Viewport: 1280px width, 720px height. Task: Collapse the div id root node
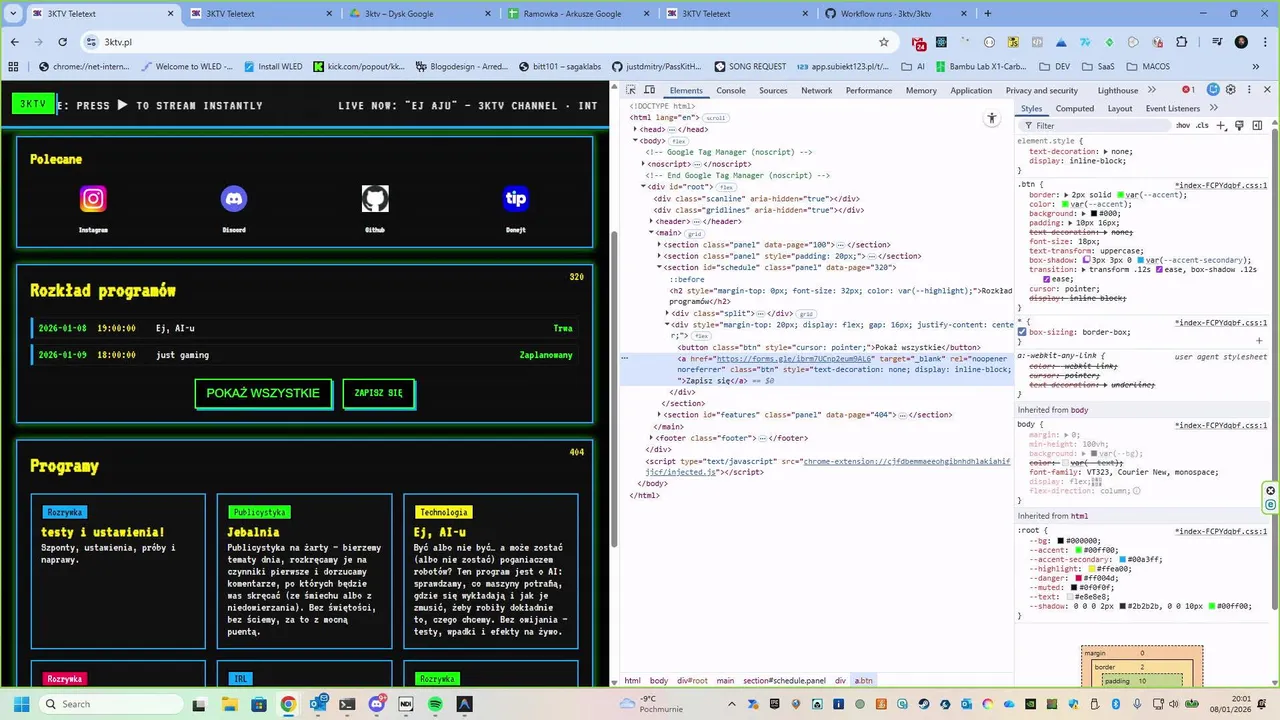coord(643,187)
